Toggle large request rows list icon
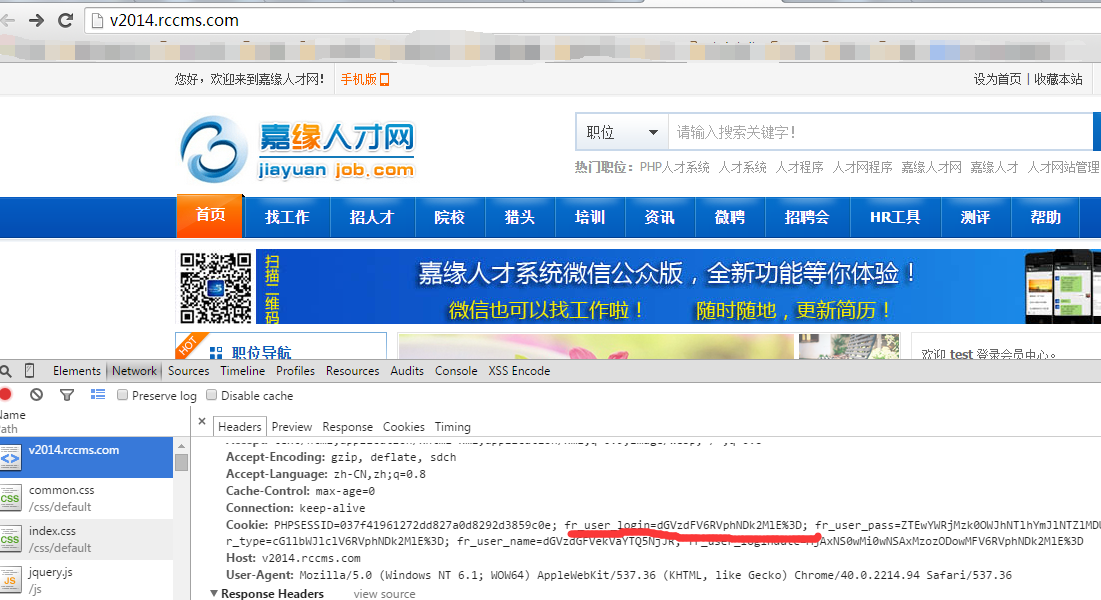The width and height of the screenshot is (1101, 600). [98, 395]
